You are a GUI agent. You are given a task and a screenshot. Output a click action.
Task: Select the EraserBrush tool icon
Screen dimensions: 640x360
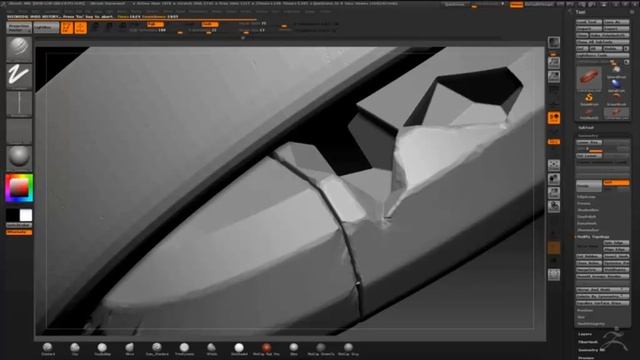616,99
